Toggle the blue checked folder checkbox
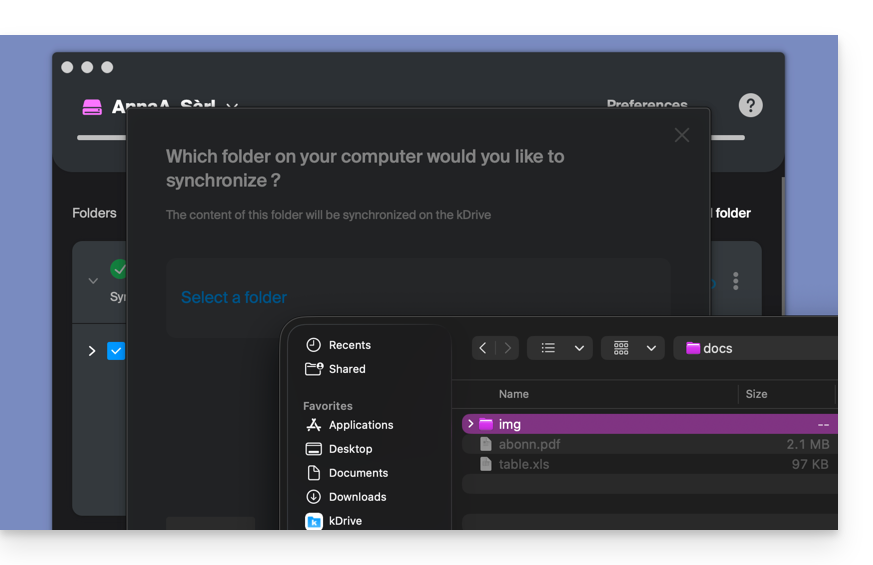Image resolution: width=873 pixels, height=565 pixels. pos(116,351)
